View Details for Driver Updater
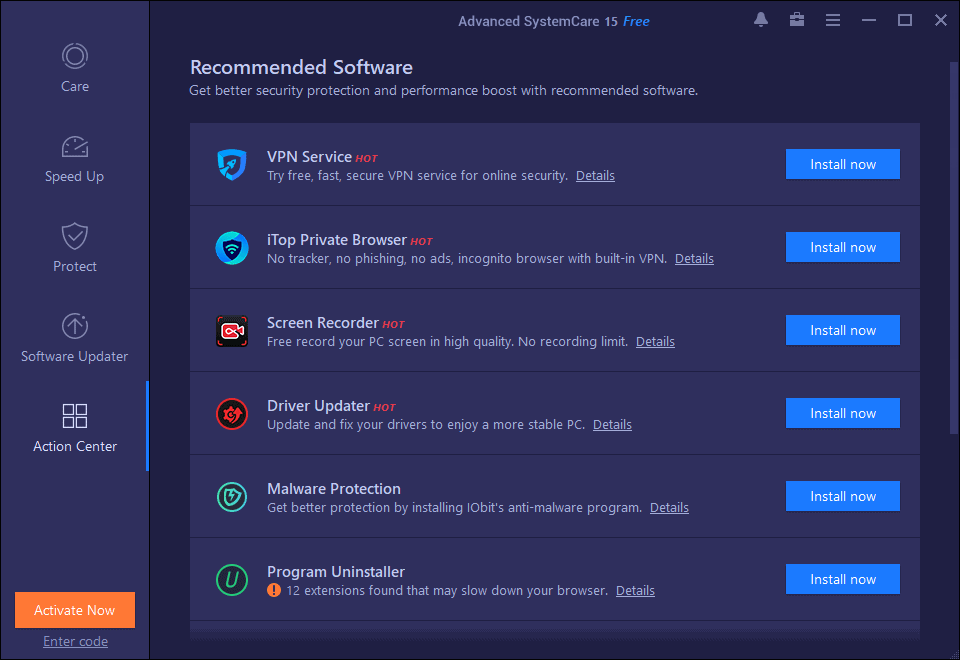 point(612,425)
